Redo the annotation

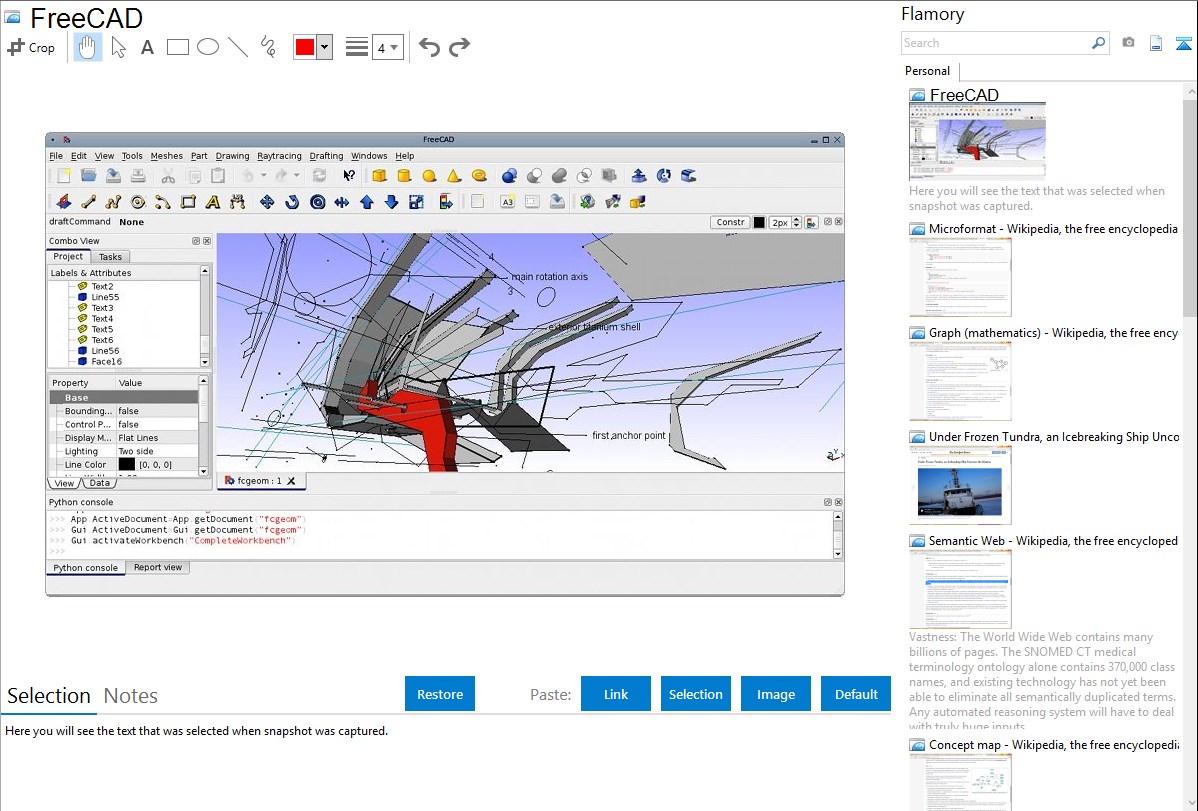[x=459, y=47]
